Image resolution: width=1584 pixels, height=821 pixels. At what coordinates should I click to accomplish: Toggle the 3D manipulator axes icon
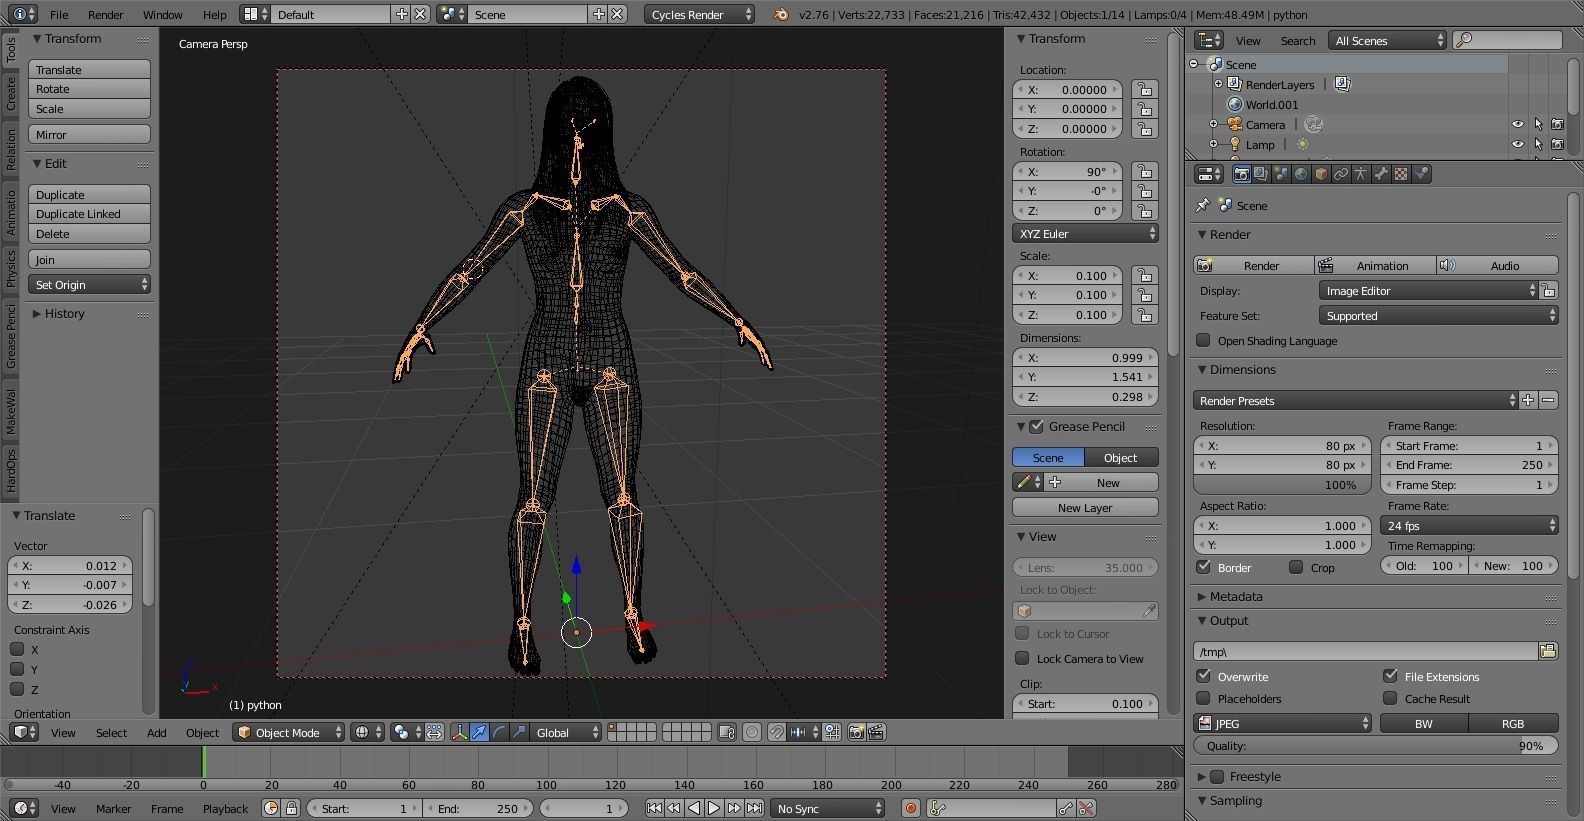tap(459, 733)
